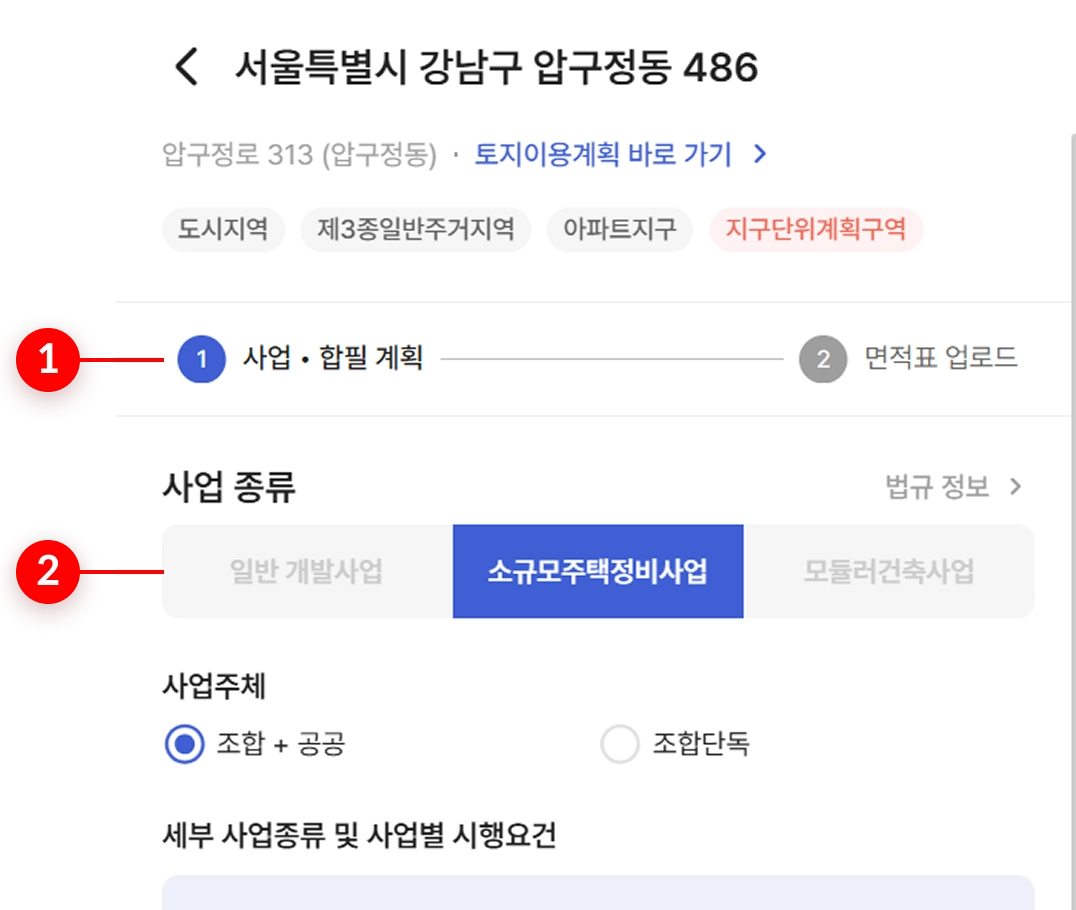Click the back arrow next to the address
The image size is (1076, 910).
point(187,67)
